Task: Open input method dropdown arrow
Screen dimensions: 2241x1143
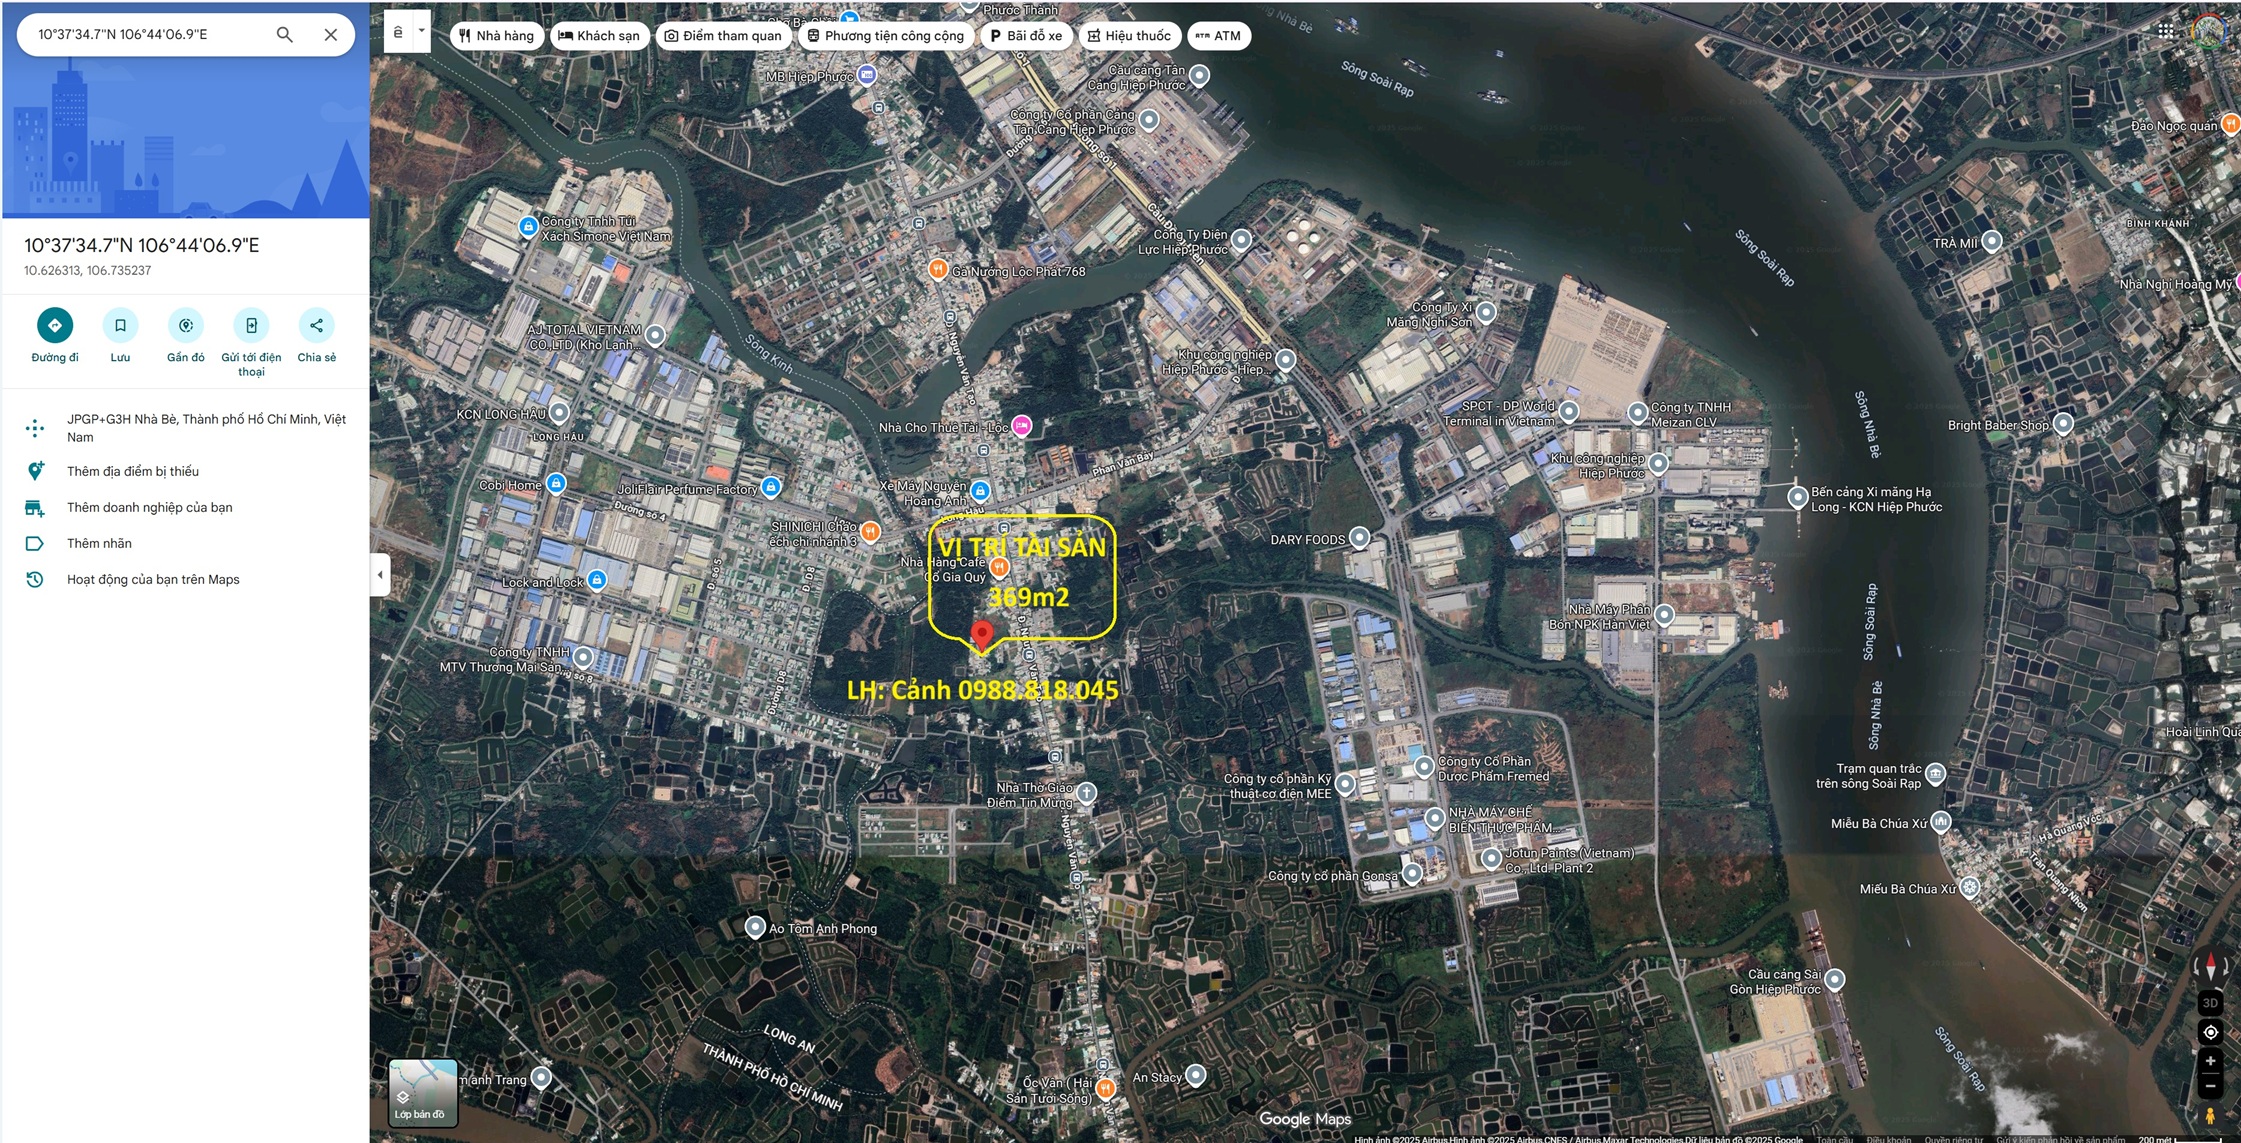Action: (x=422, y=31)
